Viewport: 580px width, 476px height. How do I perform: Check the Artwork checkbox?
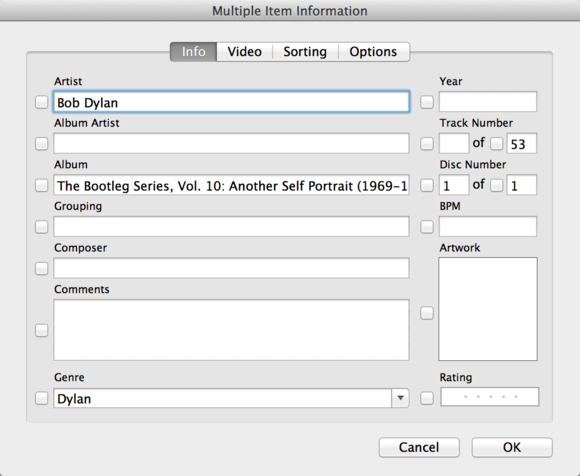click(427, 313)
